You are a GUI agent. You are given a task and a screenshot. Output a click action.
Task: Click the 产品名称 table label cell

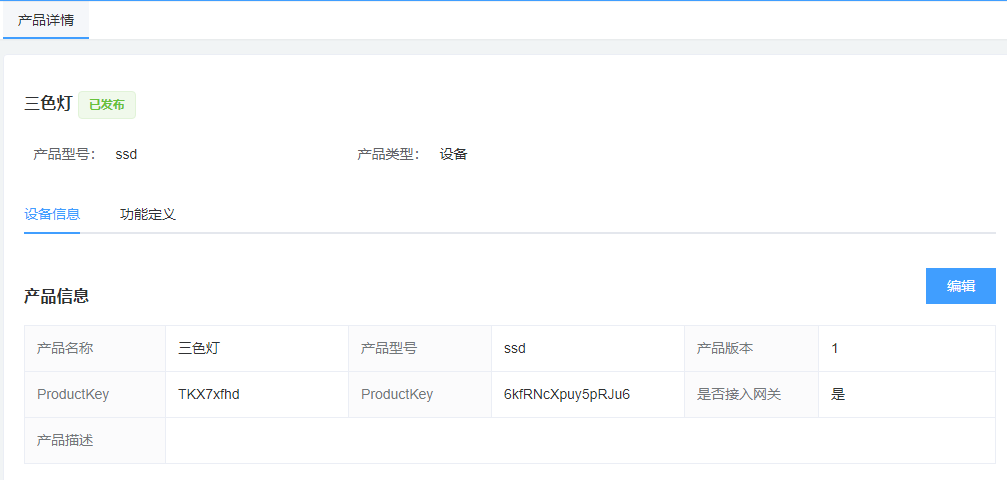click(65, 348)
